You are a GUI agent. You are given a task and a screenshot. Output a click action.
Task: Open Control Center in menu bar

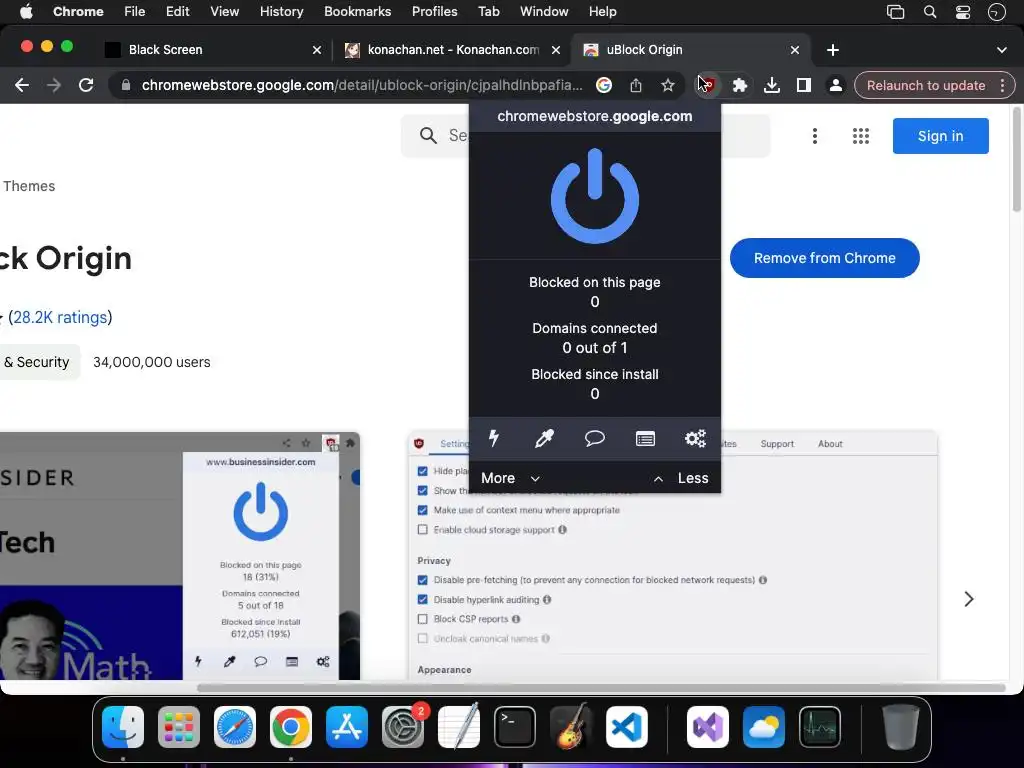tap(963, 12)
